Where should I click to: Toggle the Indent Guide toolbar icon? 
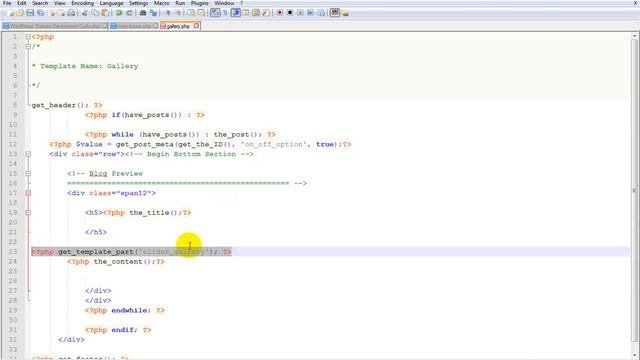(x=236, y=13)
